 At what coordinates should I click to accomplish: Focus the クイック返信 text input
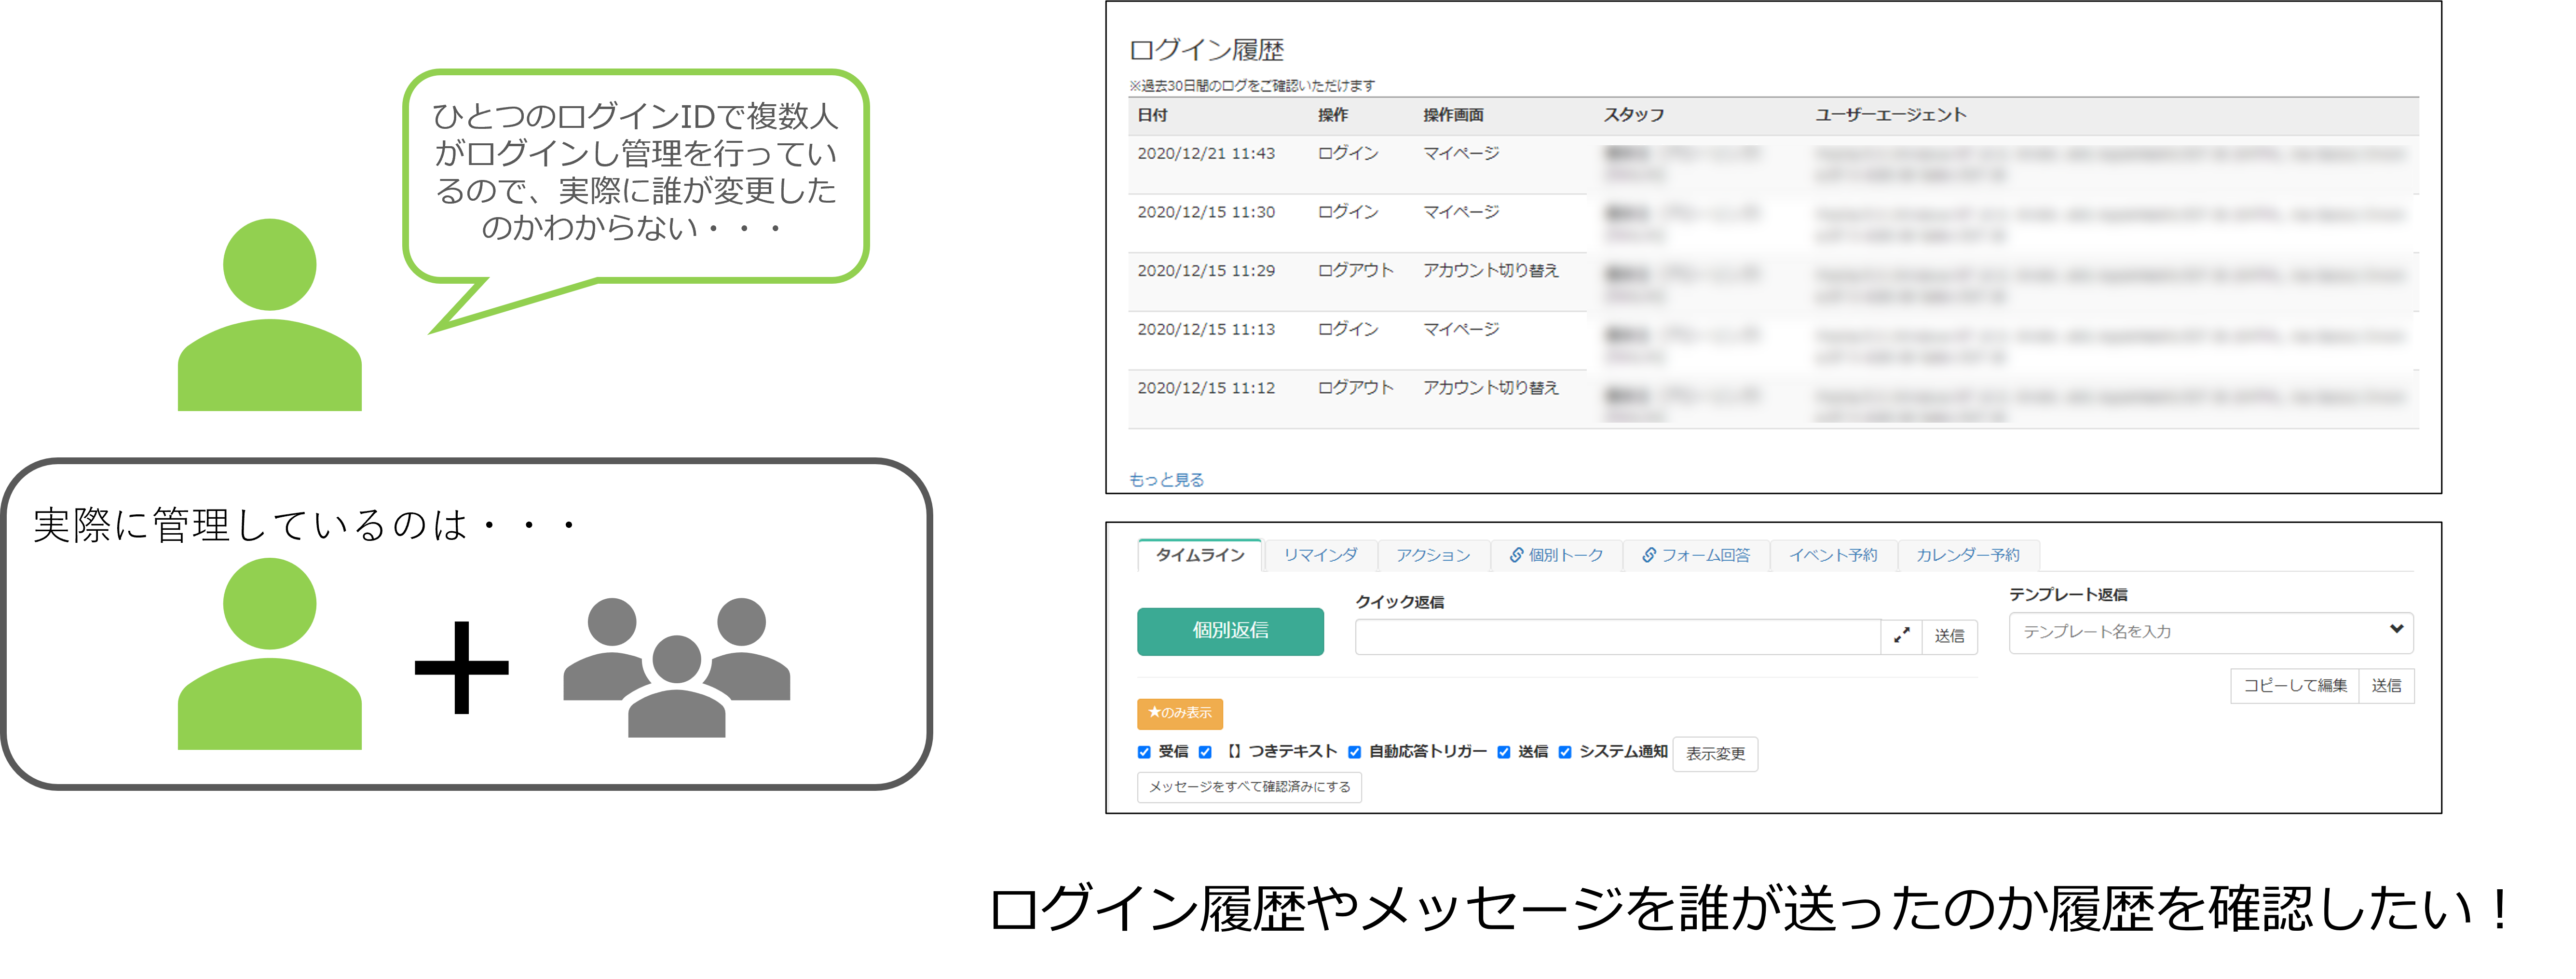[x=1618, y=636]
